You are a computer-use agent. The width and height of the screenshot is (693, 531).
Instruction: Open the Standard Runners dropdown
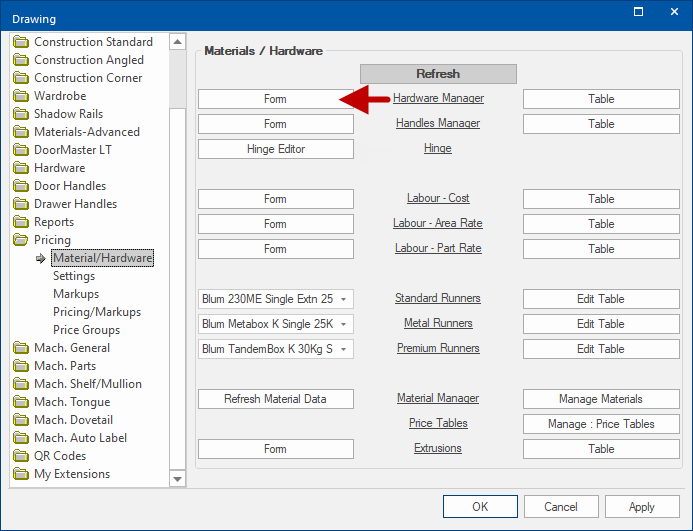click(343, 299)
